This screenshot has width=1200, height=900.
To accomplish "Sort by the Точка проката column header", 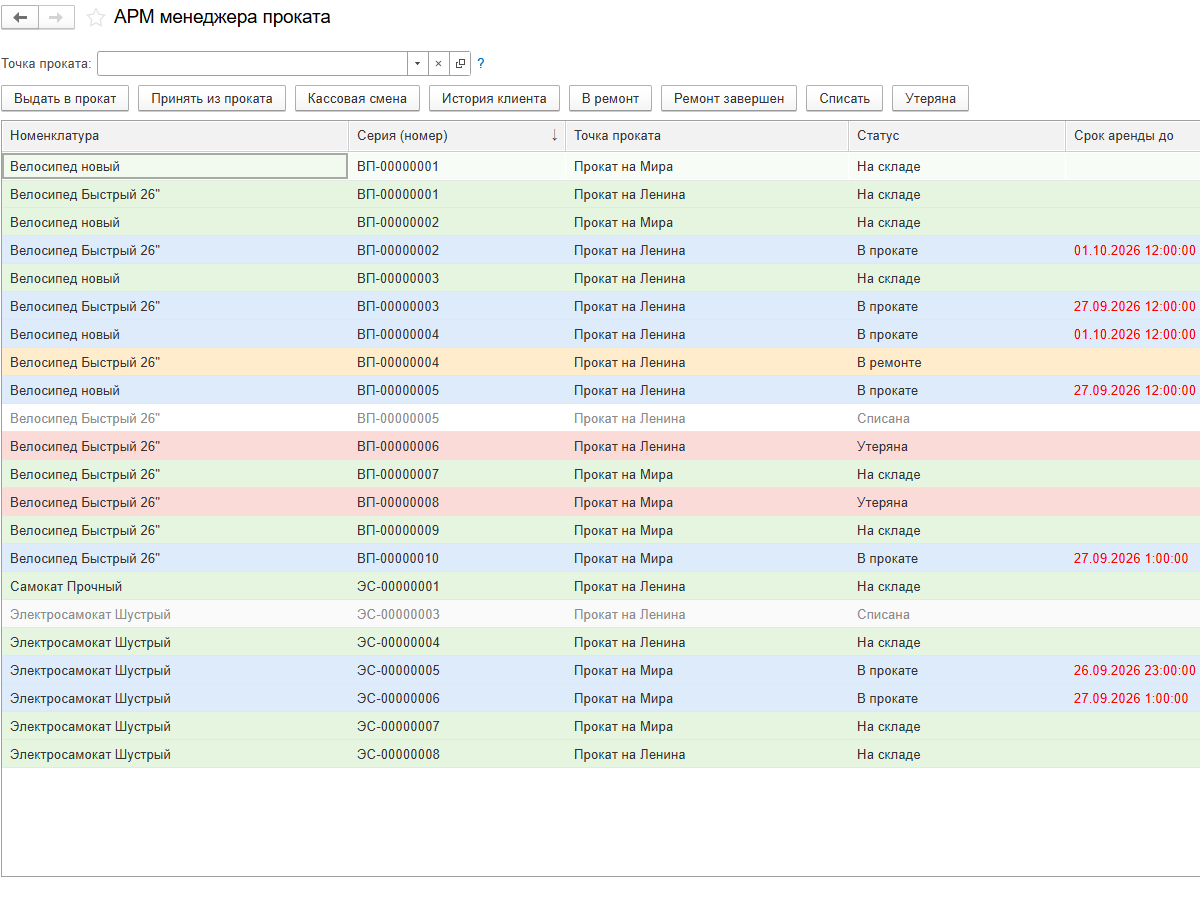I will [707, 136].
